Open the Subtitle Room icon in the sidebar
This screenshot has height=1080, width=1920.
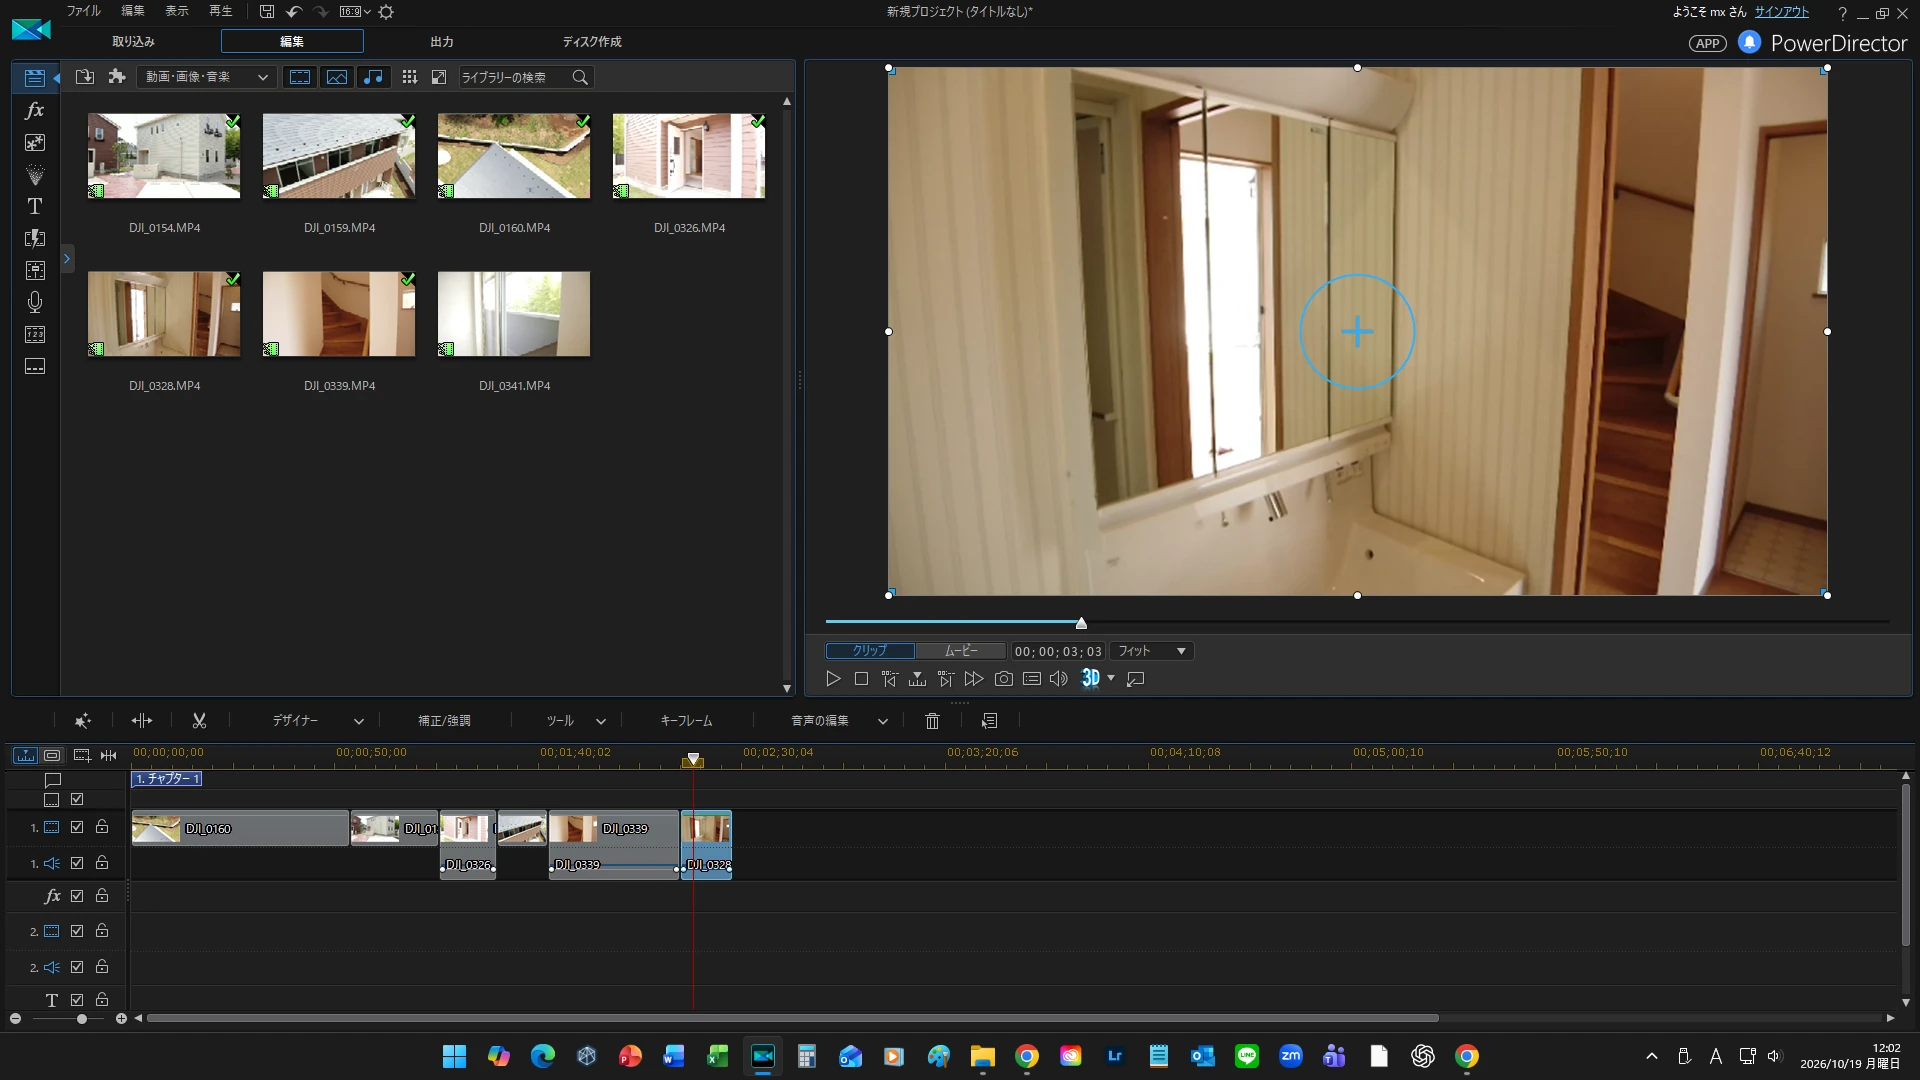[35, 366]
